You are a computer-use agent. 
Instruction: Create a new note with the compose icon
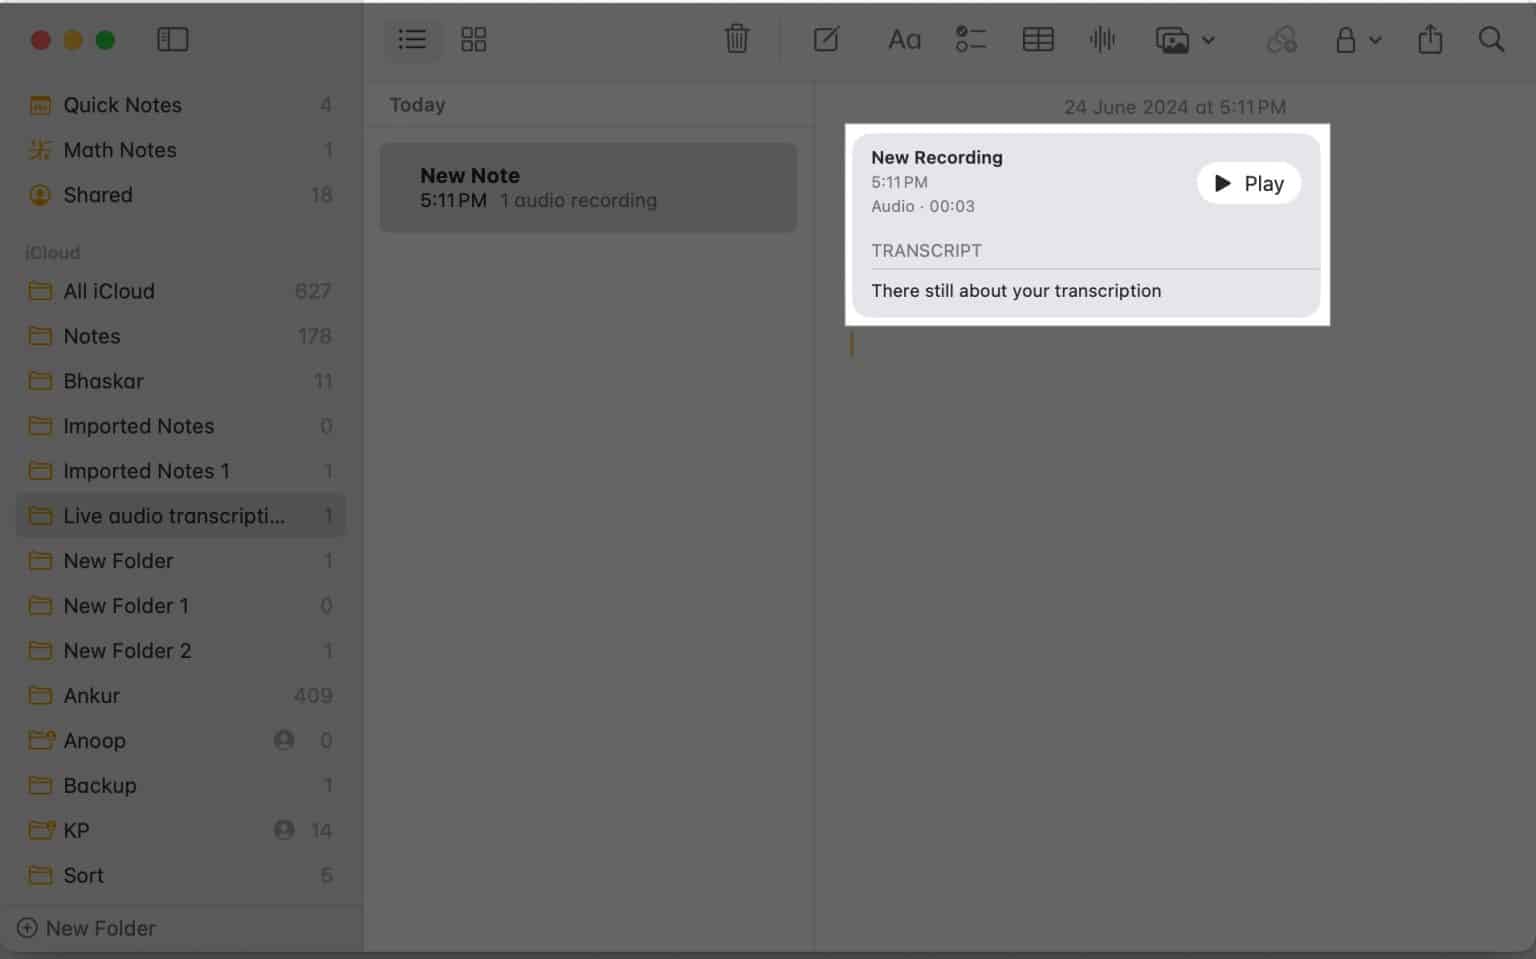coord(826,39)
